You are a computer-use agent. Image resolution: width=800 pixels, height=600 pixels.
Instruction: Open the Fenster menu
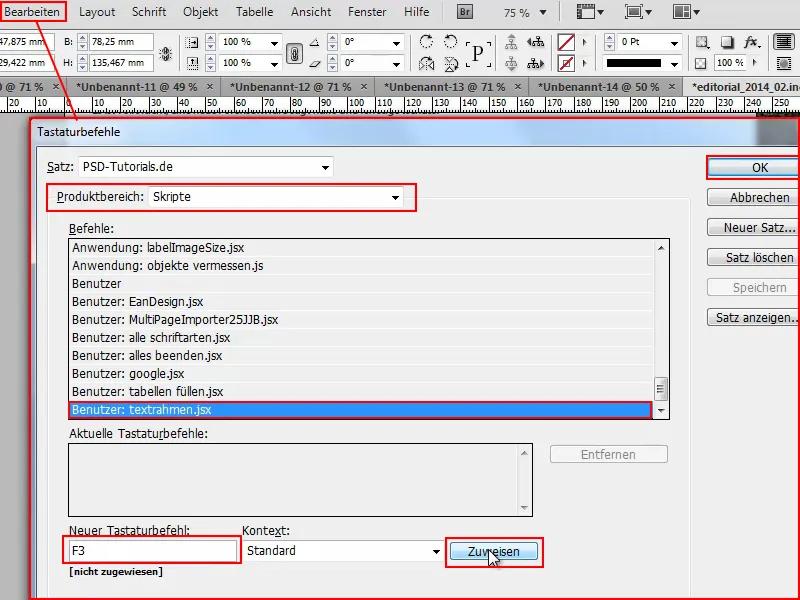point(367,11)
